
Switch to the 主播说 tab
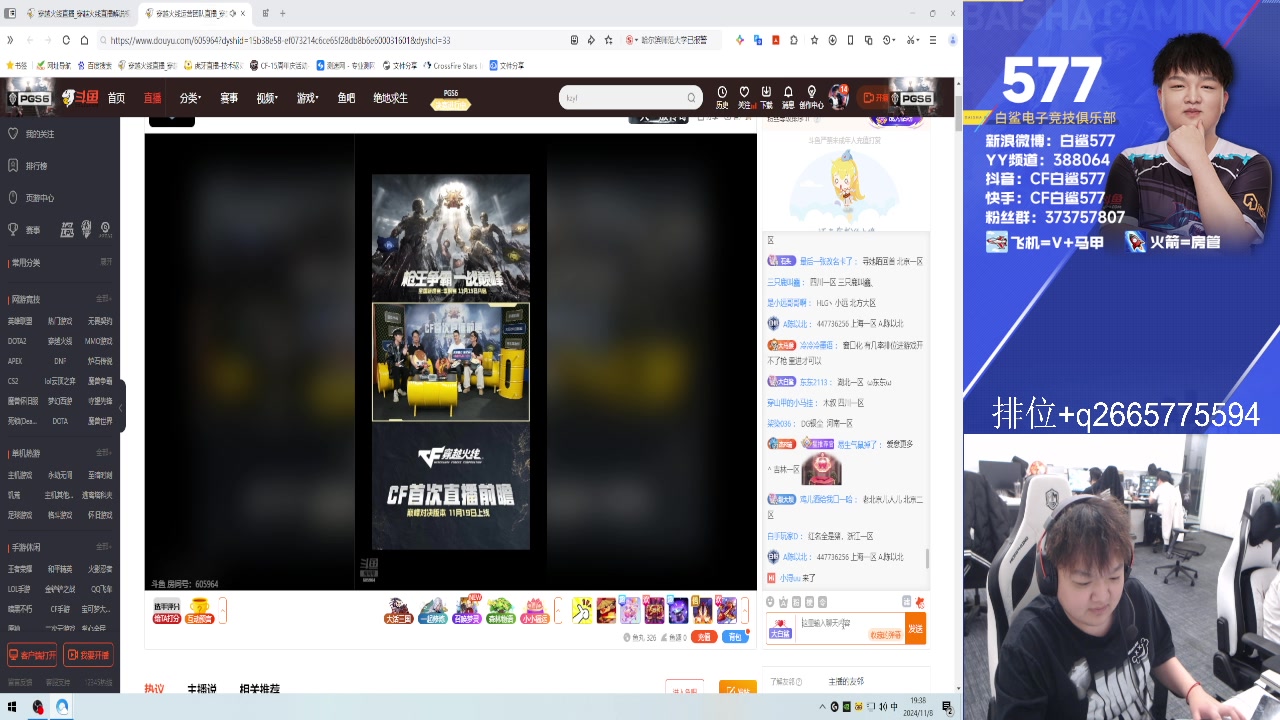tap(201, 689)
